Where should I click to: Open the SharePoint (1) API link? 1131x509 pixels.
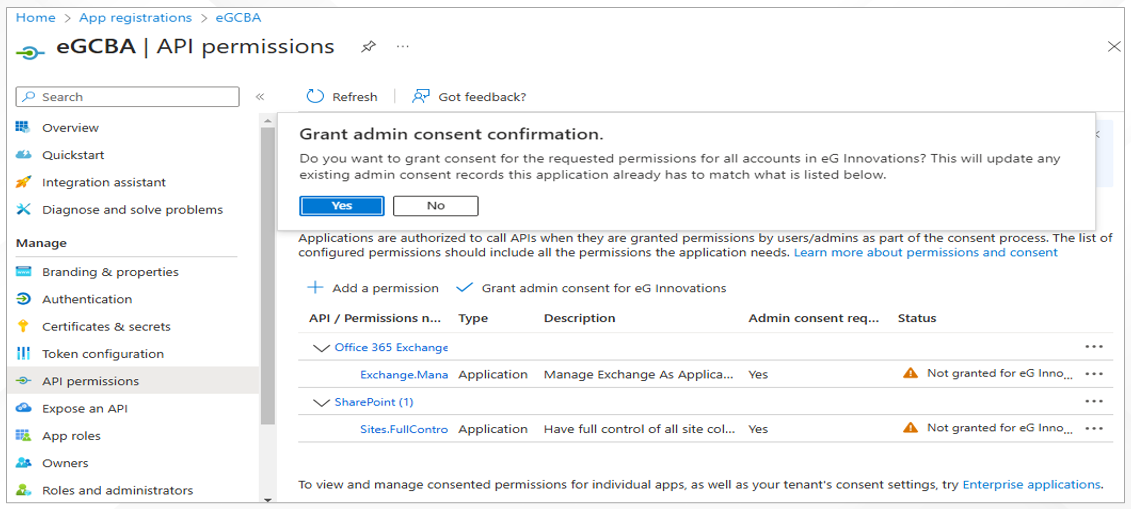[x=374, y=402]
